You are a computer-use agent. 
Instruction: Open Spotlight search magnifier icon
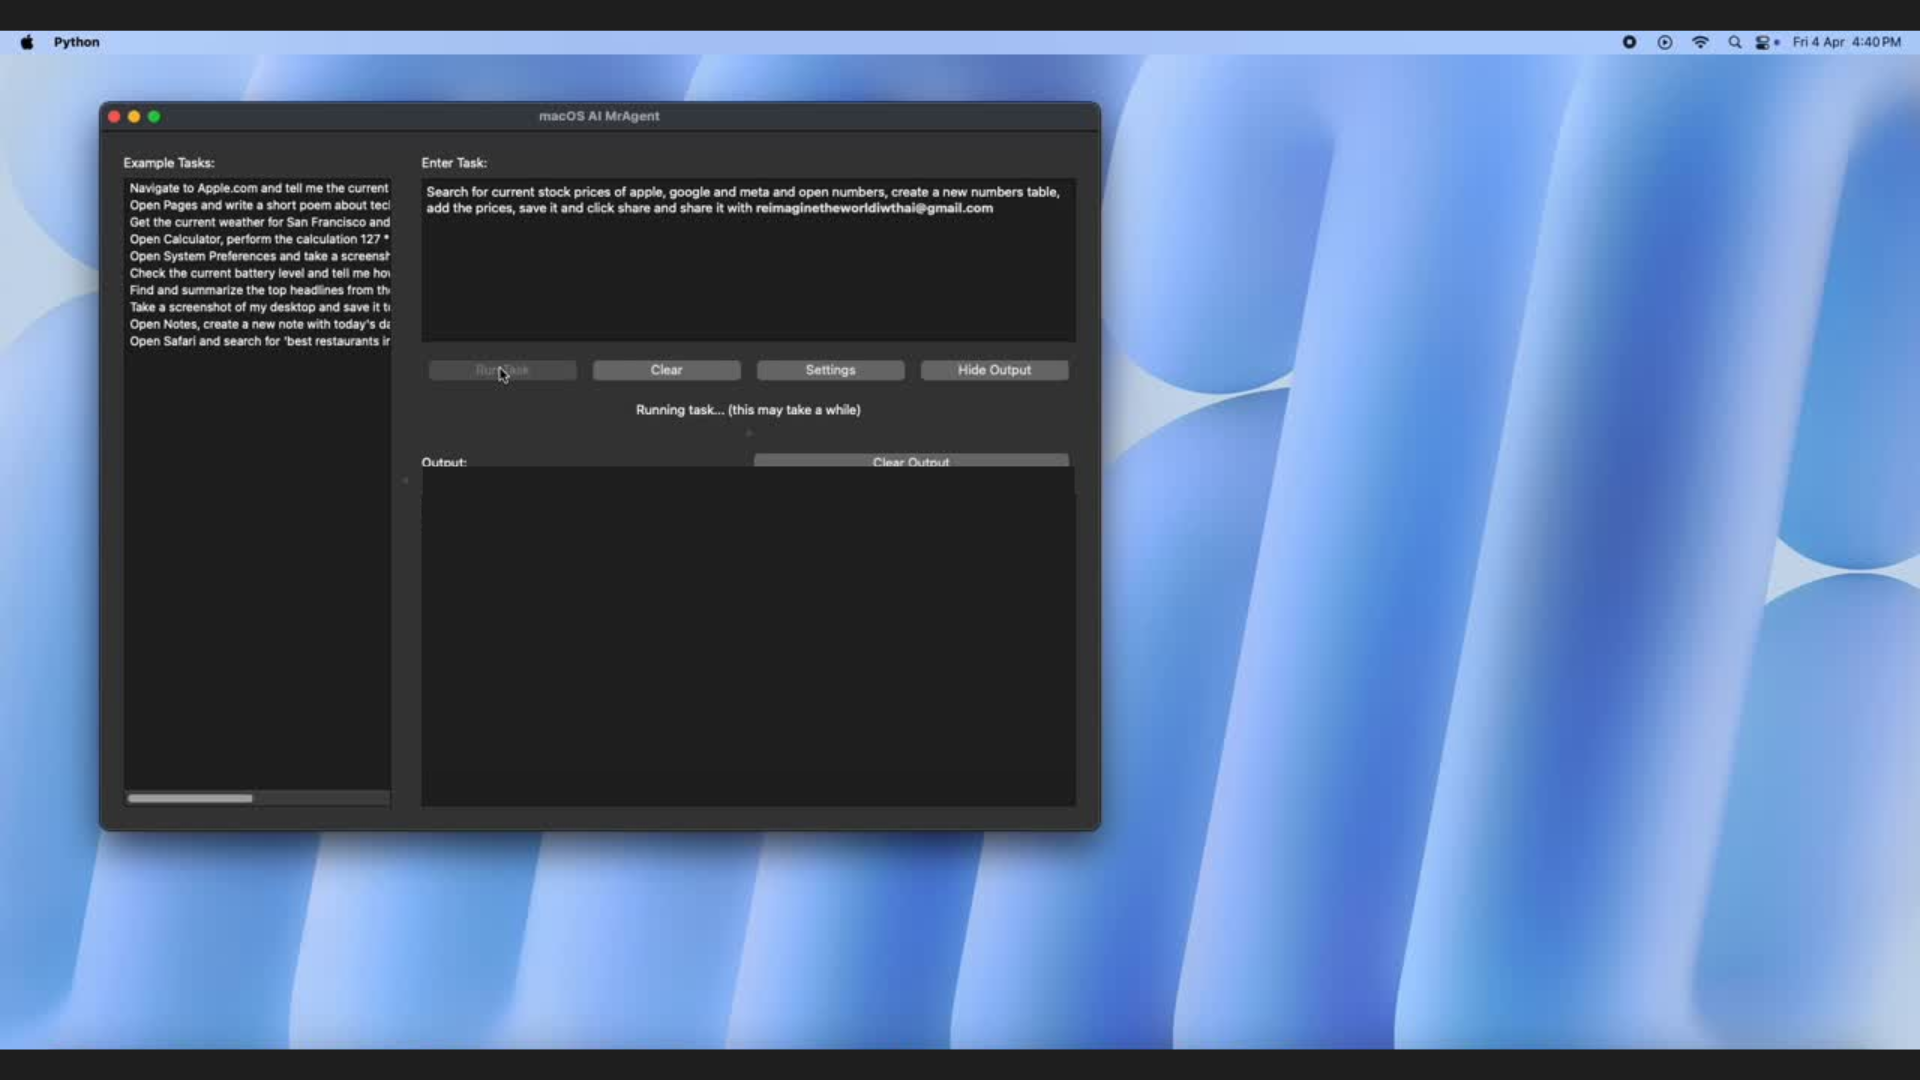coord(1735,42)
